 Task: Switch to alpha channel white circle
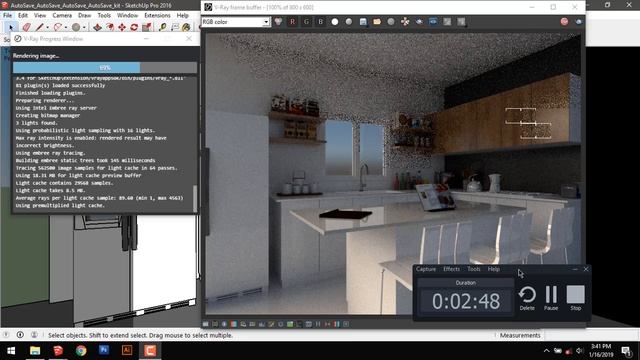(x=335, y=22)
